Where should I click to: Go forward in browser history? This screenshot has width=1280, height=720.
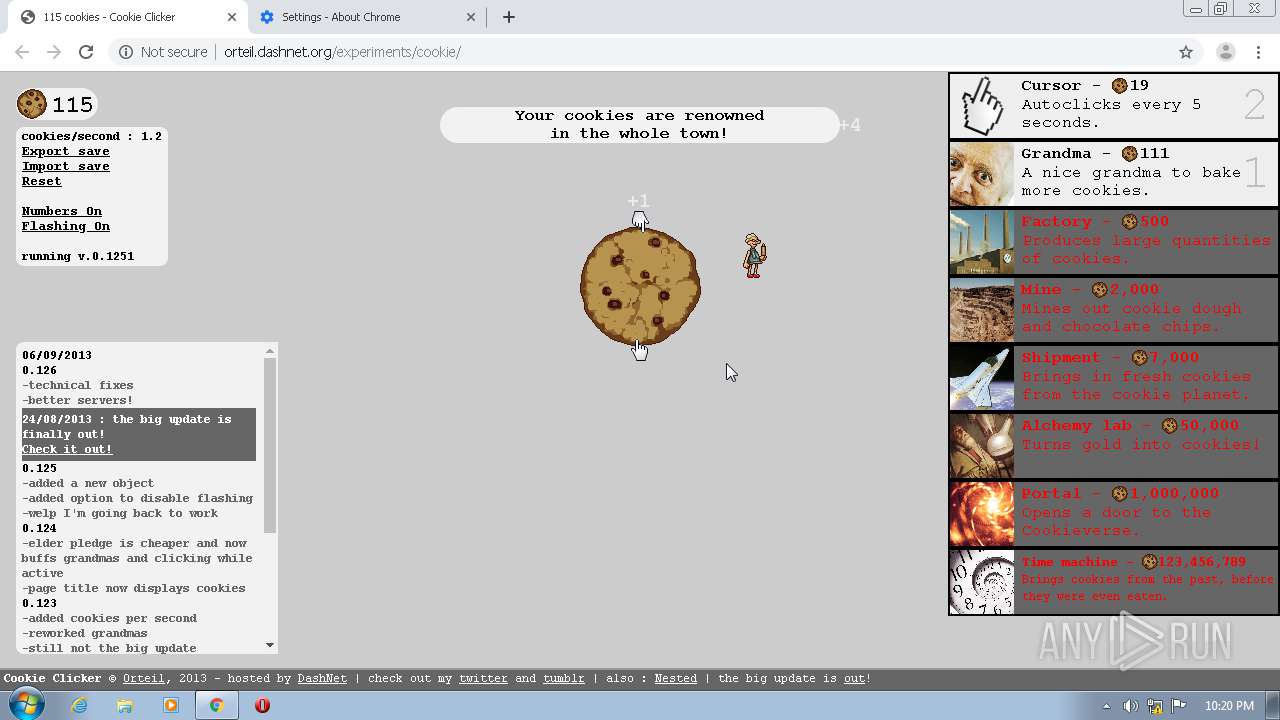(54, 52)
